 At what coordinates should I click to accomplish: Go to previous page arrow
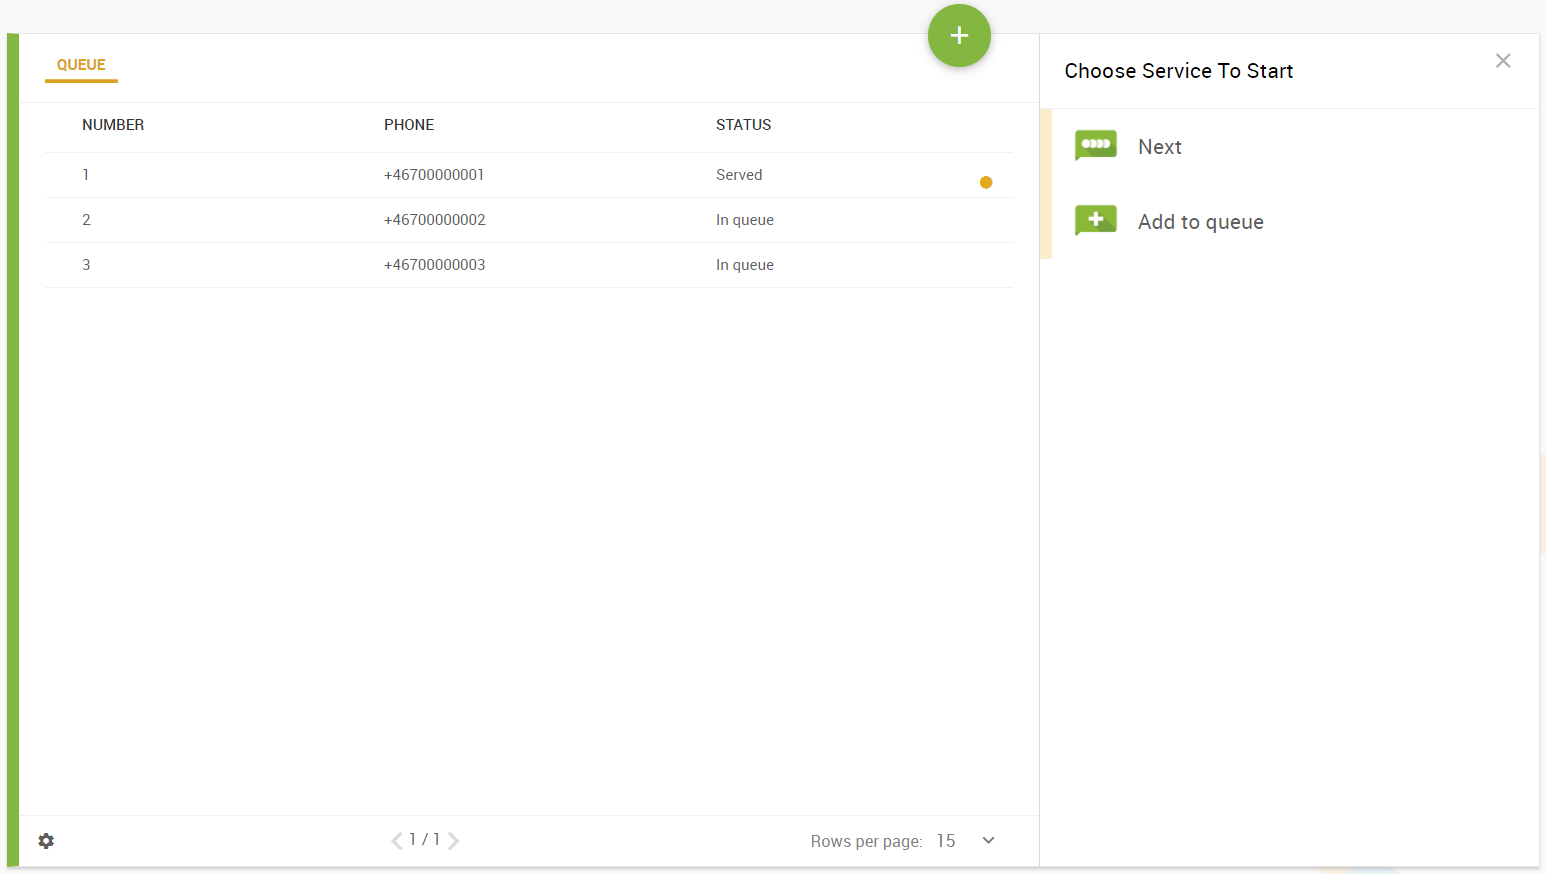397,841
